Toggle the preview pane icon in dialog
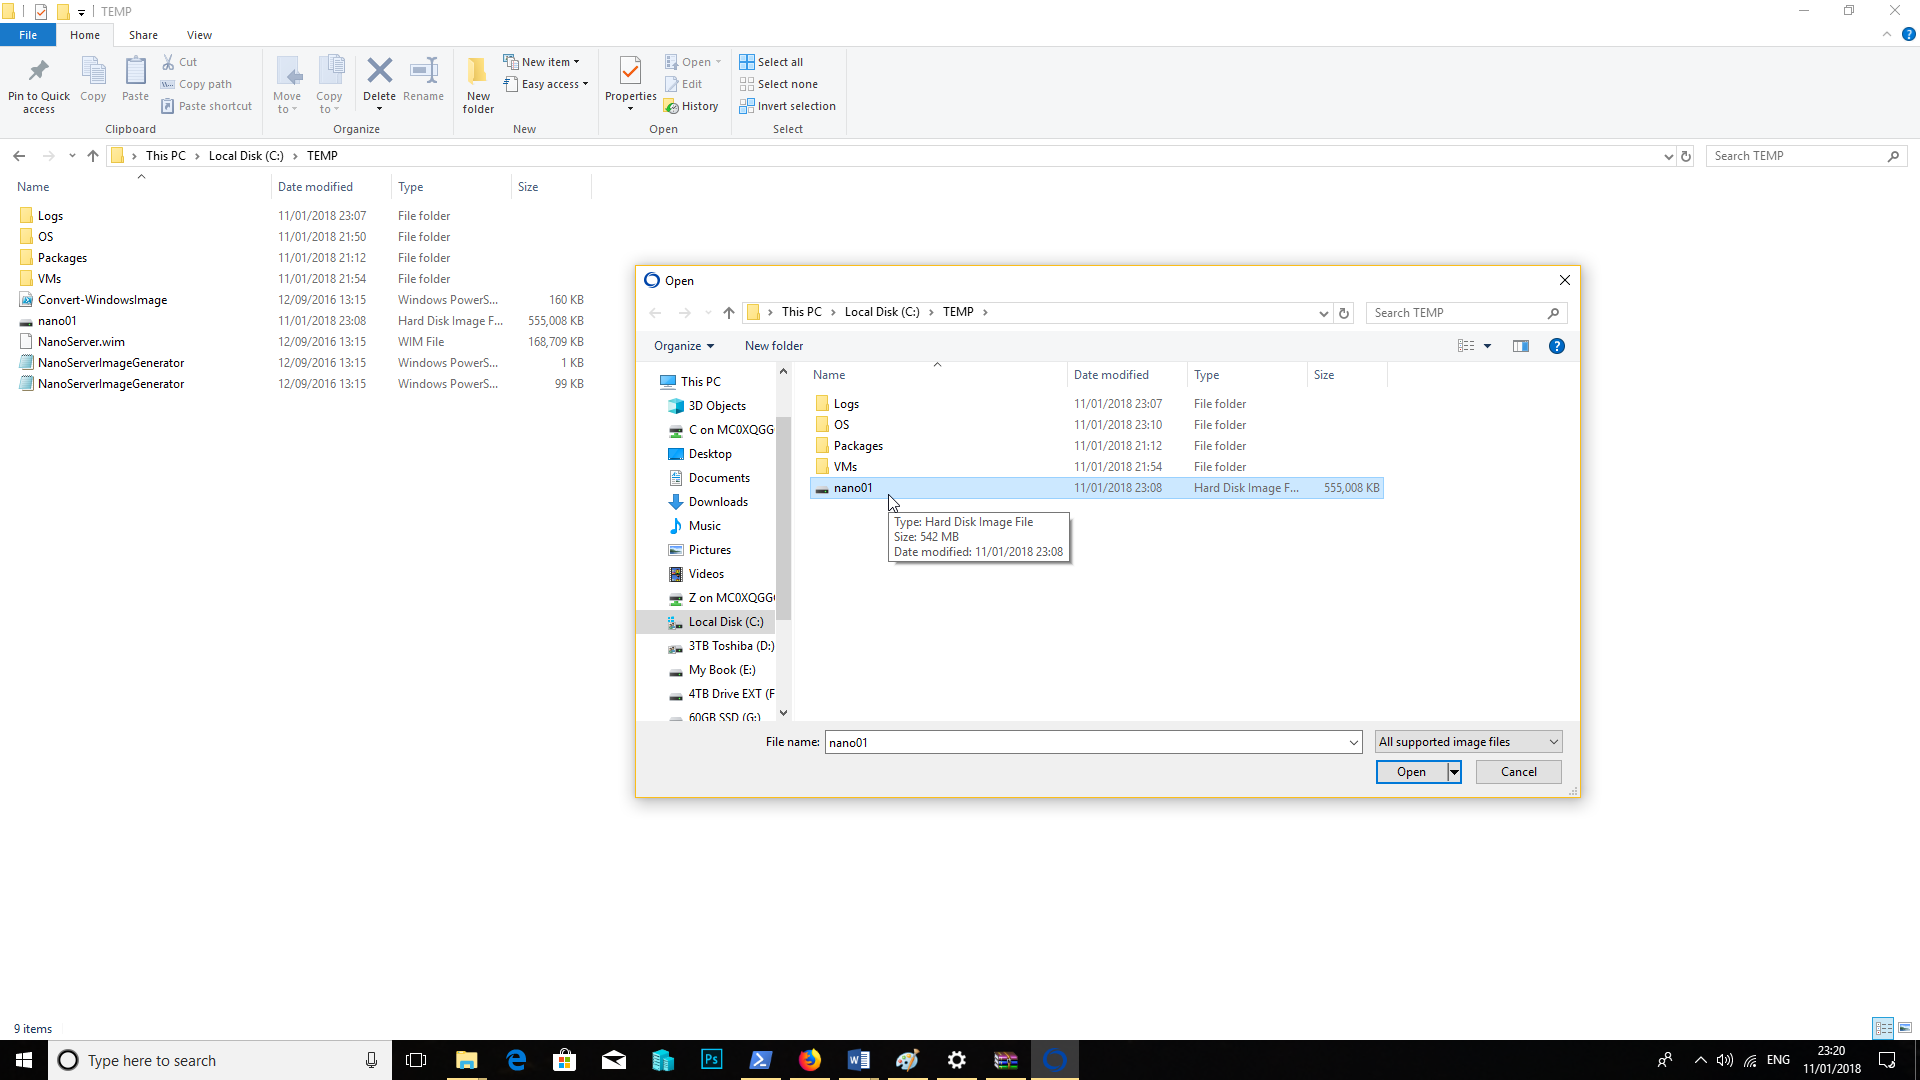The height and width of the screenshot is (1080, 1920). pos(1520,346)
